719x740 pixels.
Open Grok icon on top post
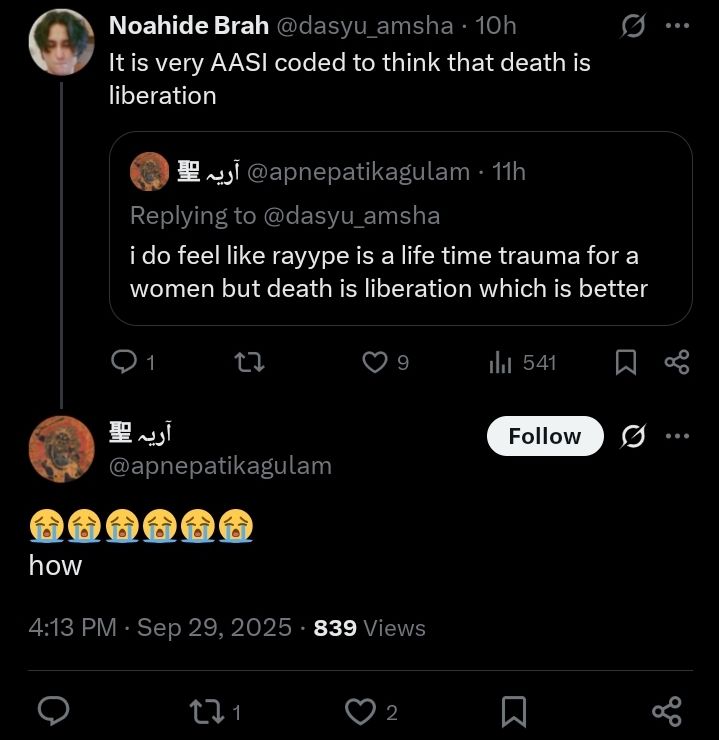[x=632, y=26]
